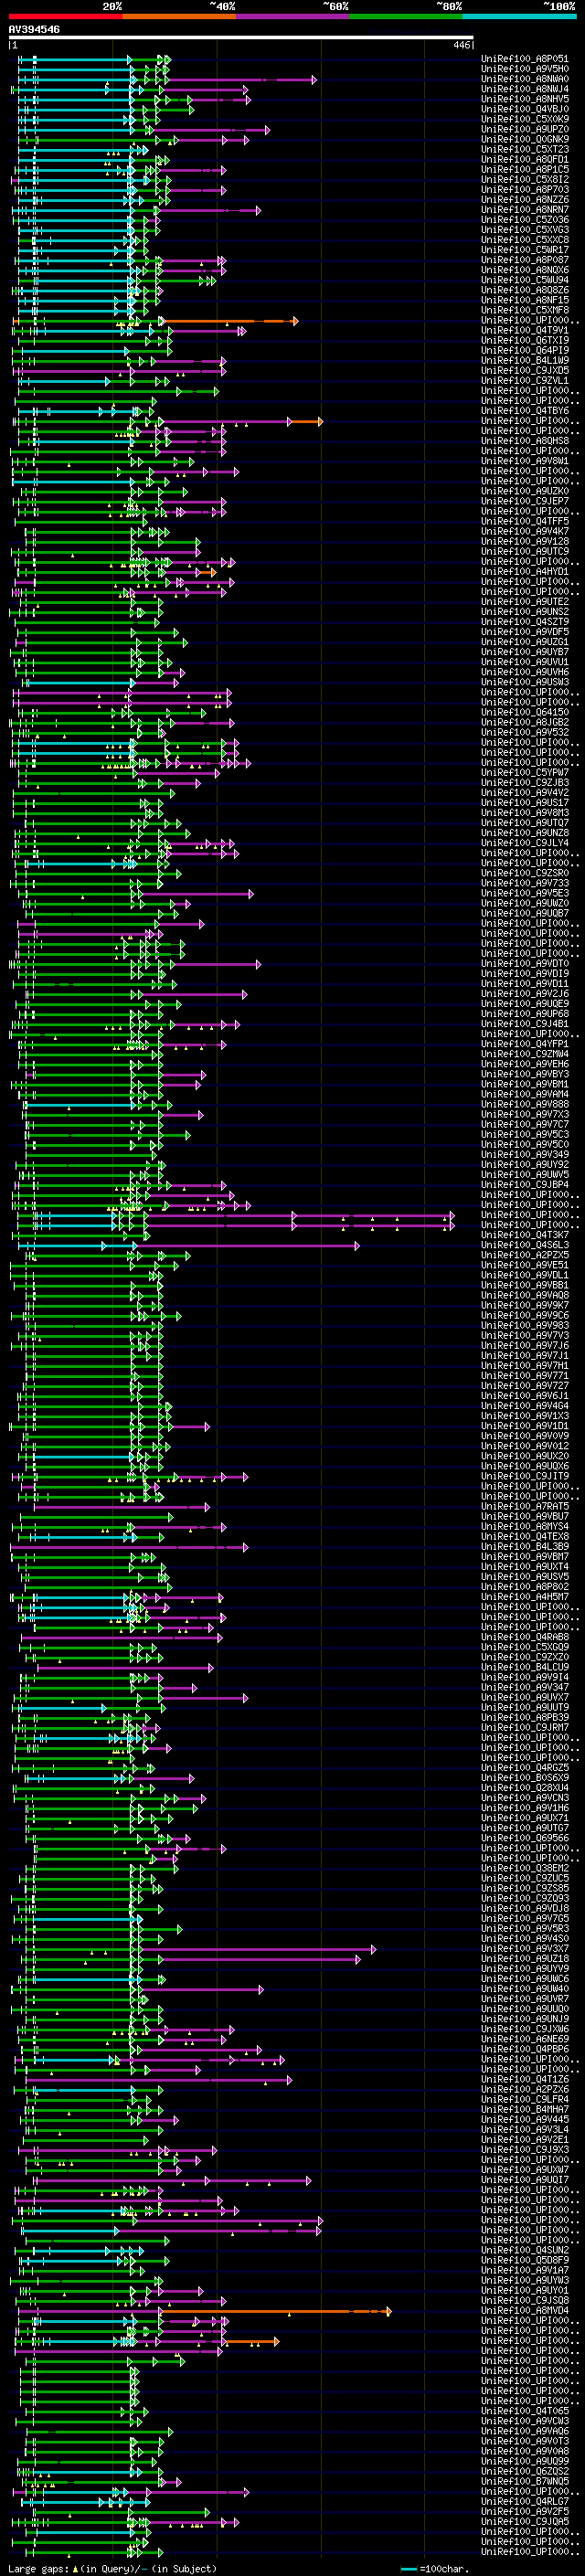Image resolution: width=585 pixels, height=2576 pixels.
Task: Click the orange 20%-40% legend segment
Action: point(179,16)
